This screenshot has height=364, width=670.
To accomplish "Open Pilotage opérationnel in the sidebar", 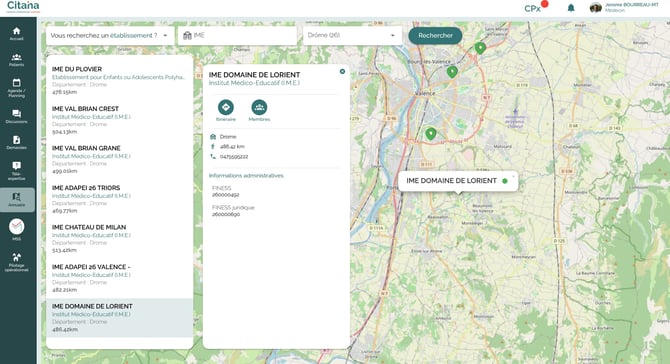I will (x=16, y=262).
